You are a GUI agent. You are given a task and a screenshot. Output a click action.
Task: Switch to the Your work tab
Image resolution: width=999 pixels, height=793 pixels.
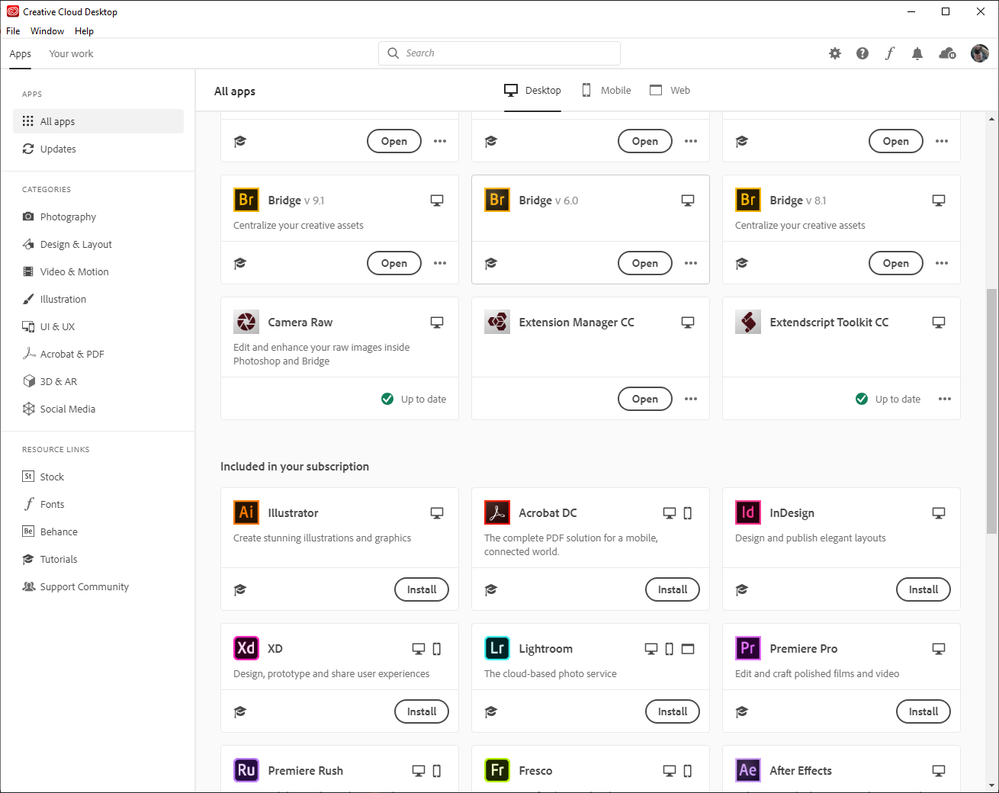(x=71, y=54)
